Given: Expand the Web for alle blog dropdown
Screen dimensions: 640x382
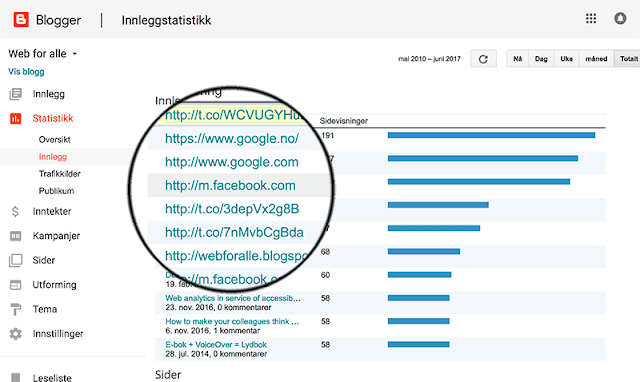Looking at the screenshot, I should click(75, 54).
